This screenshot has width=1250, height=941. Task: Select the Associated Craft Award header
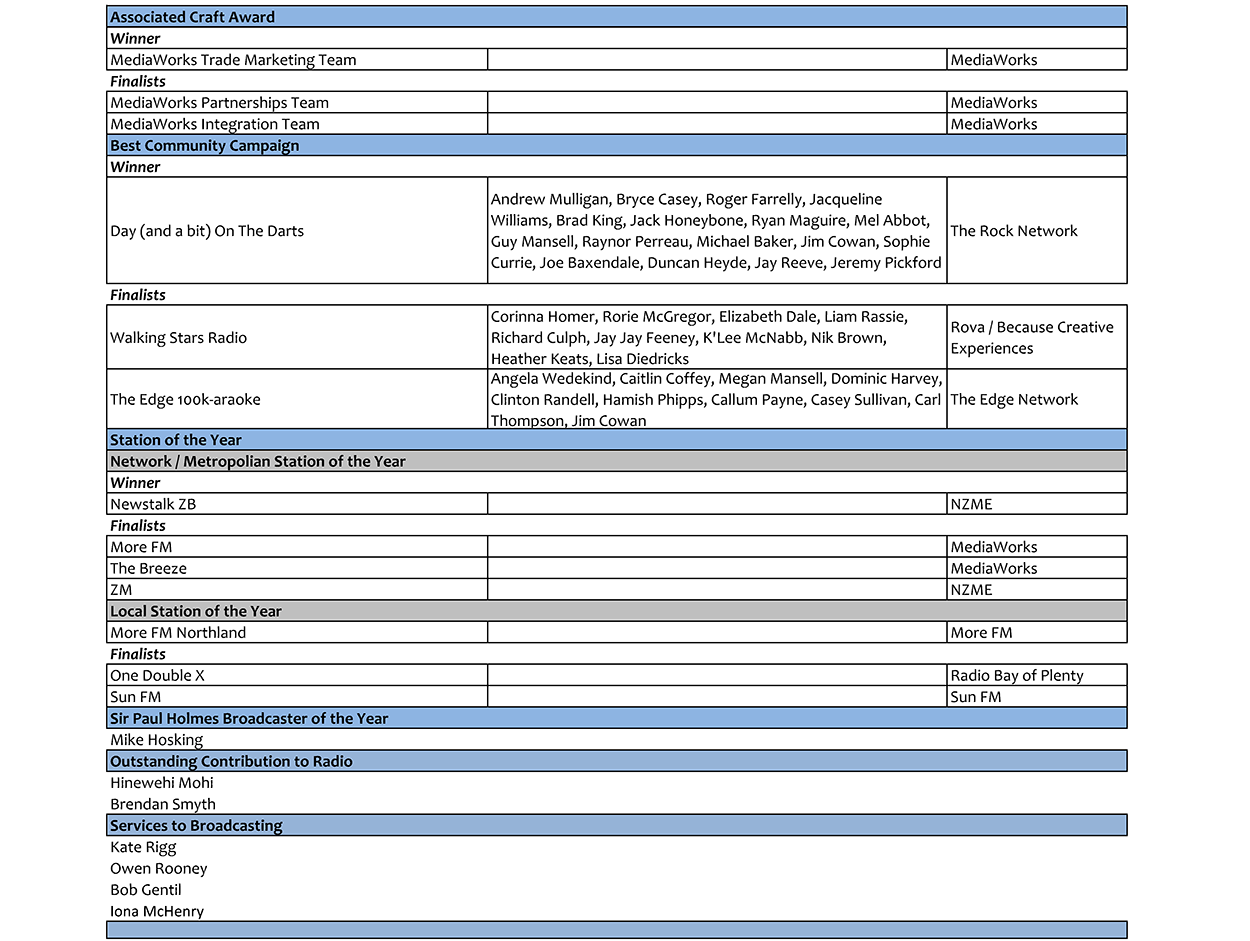tap(616, 17)
